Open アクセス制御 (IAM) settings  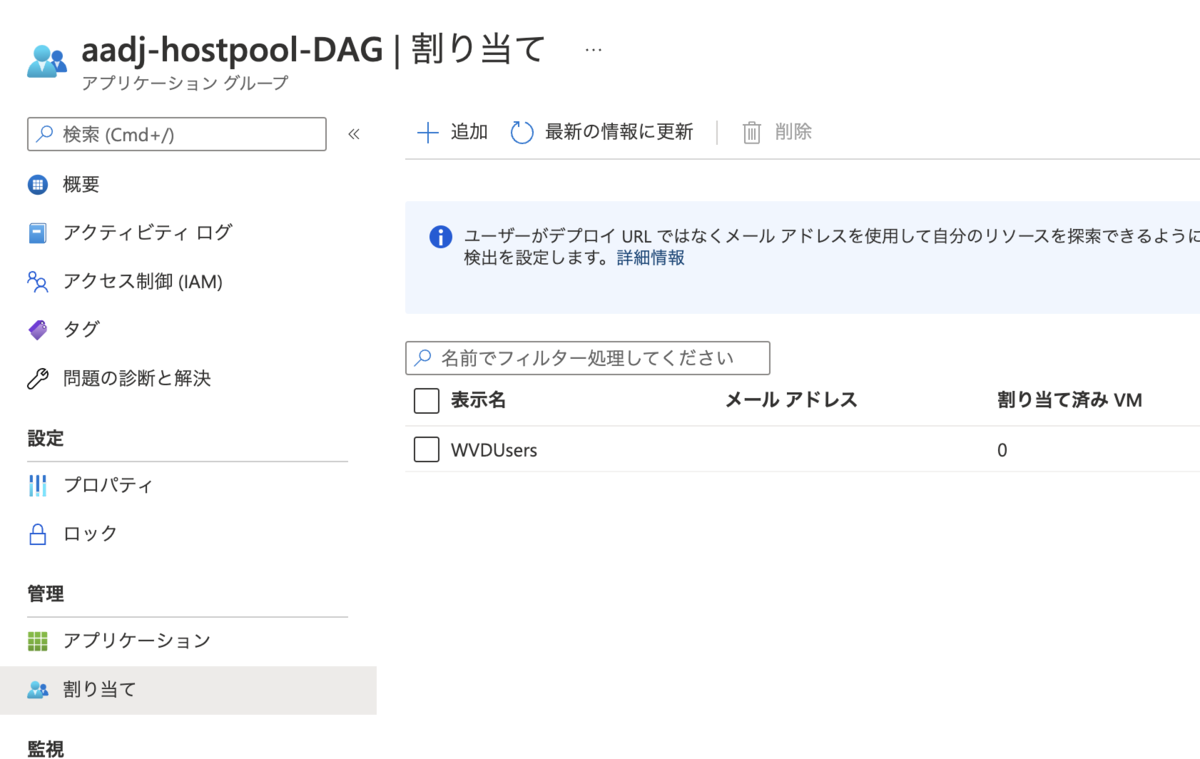point(160,281)
